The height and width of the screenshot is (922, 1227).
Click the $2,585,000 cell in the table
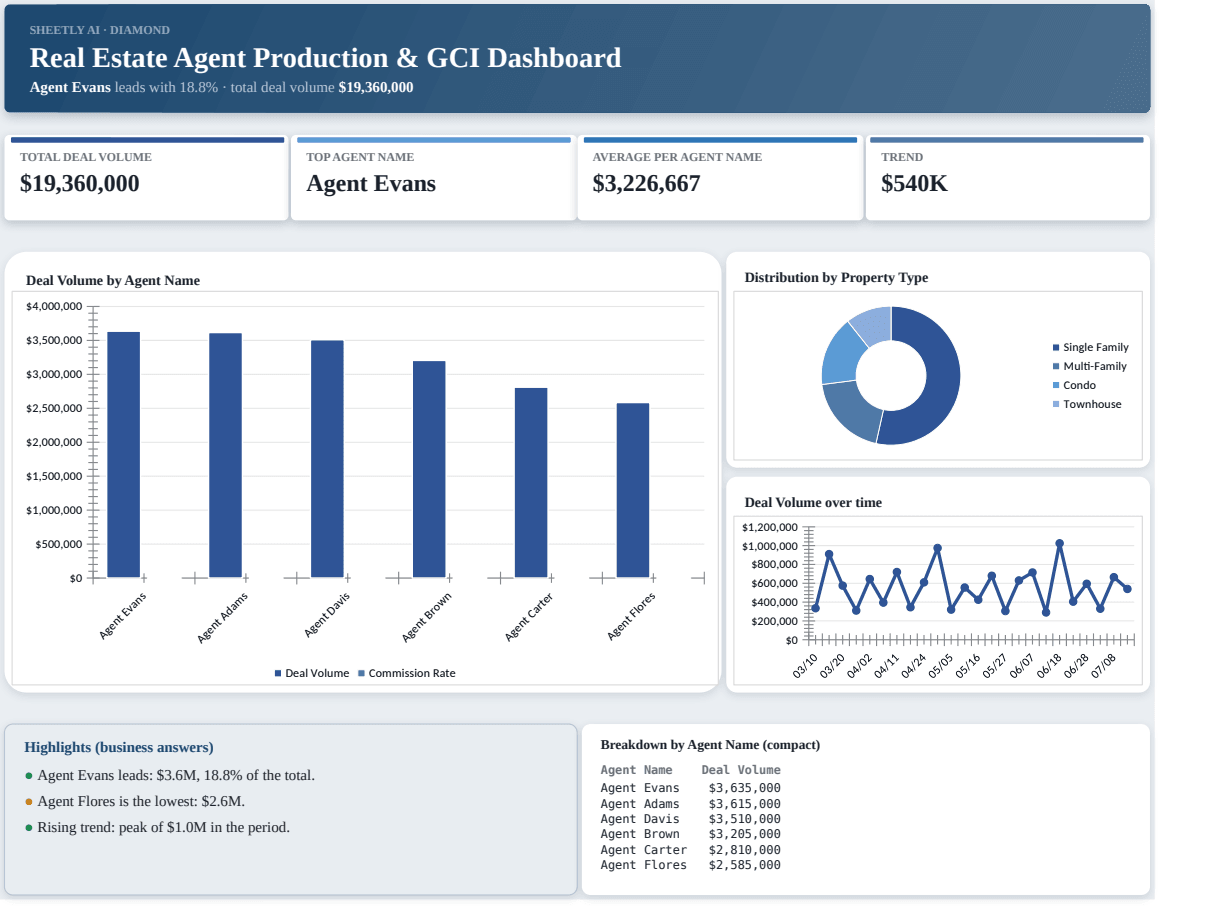point(745,865)
